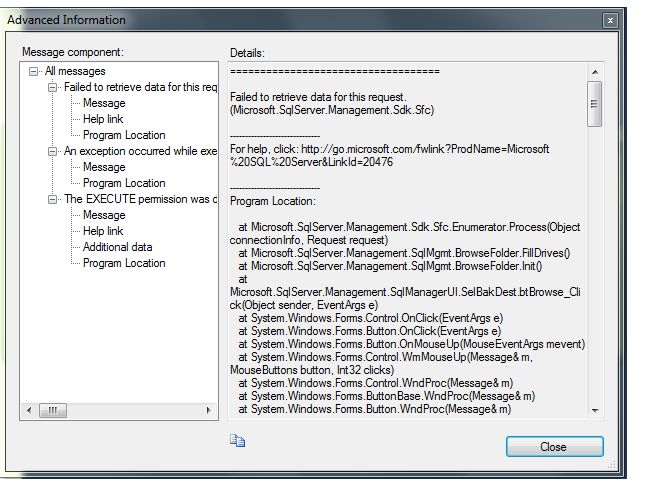
Task: Click 'Failed to retrieve data for this request.' in Details
Action: tap(318, 97)
